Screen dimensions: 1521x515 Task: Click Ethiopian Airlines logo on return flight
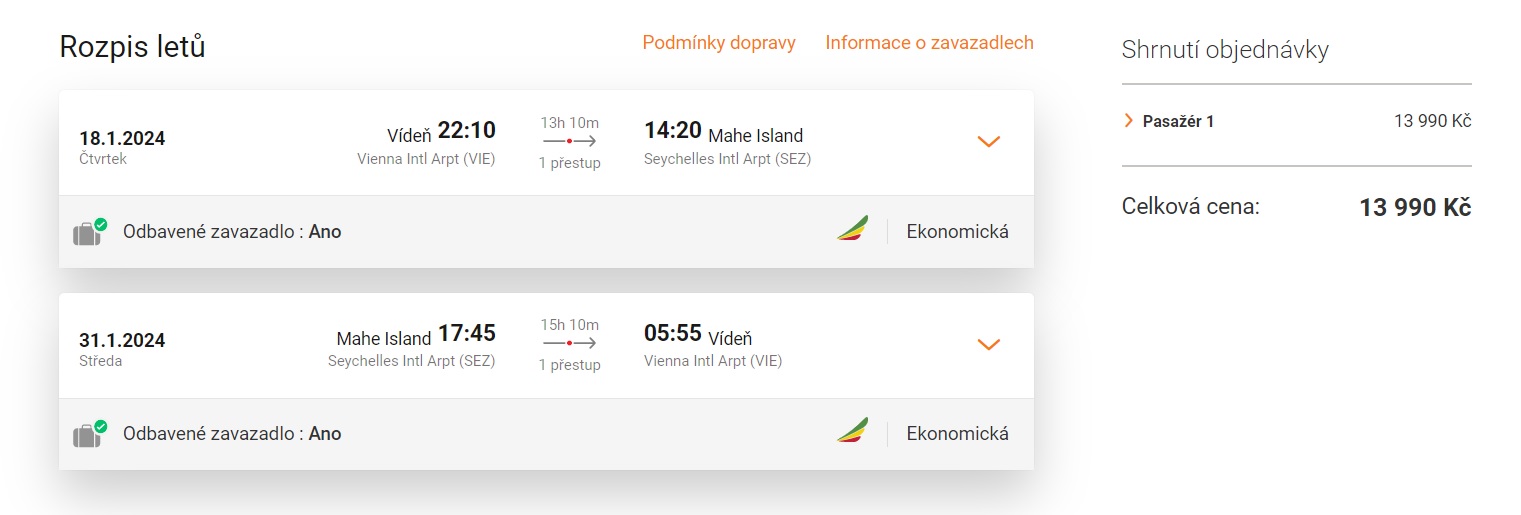point(852,432)
